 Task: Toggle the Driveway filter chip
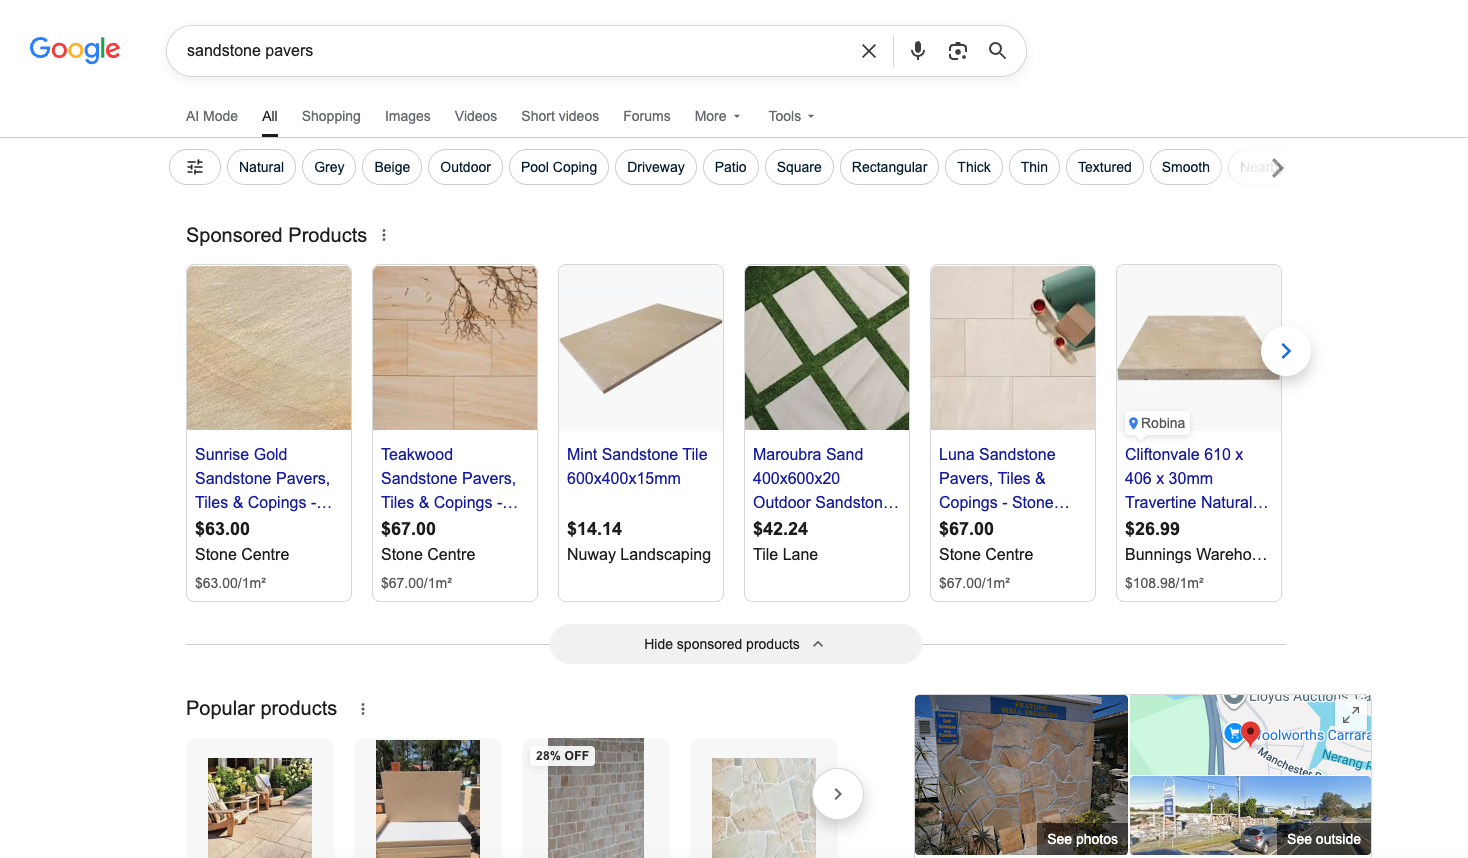coord(656,167)
